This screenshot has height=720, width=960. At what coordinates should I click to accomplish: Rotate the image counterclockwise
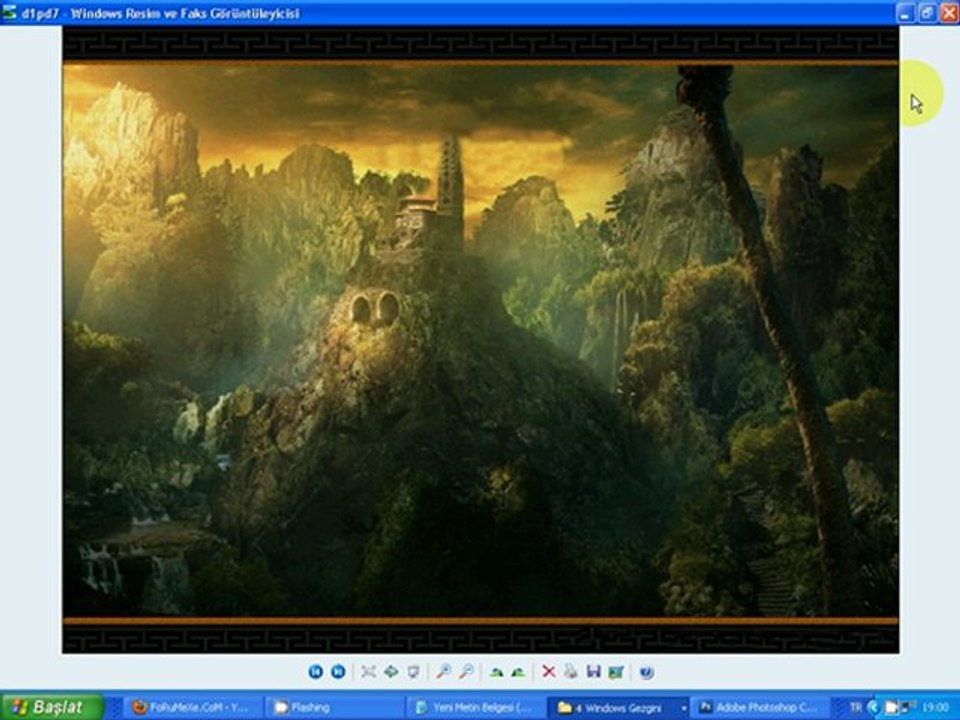coord(518,672)
